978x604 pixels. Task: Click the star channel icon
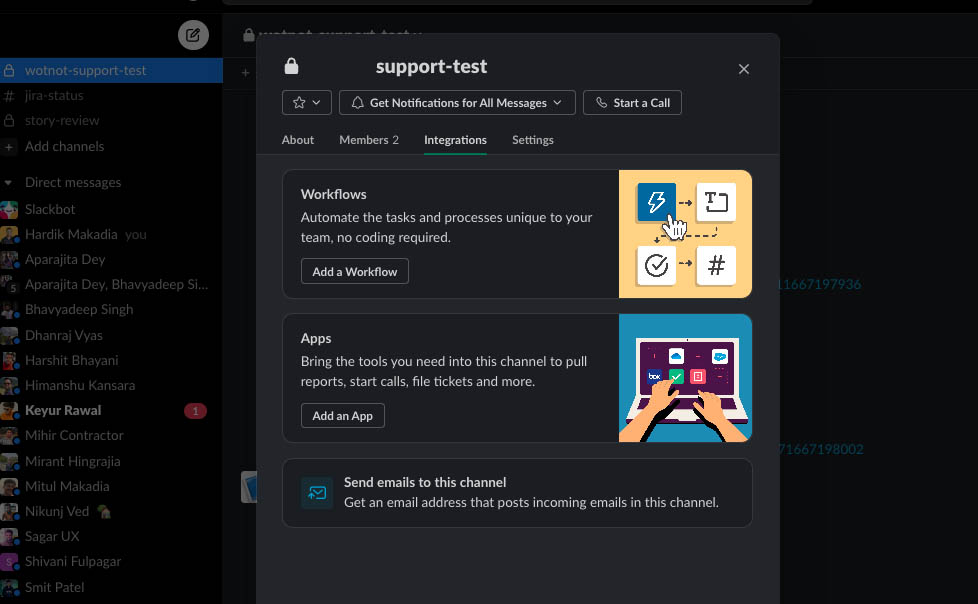click(298, 103)
